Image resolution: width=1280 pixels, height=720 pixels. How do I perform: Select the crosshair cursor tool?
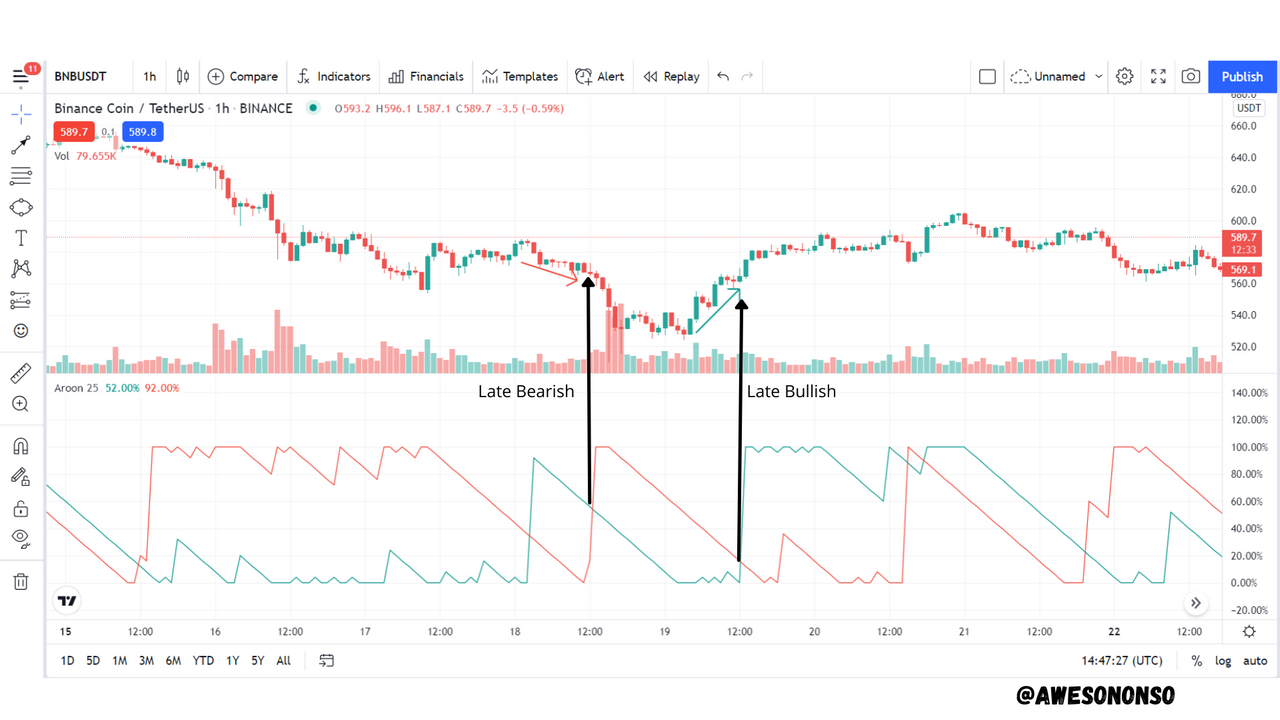[x=21, y=114]
